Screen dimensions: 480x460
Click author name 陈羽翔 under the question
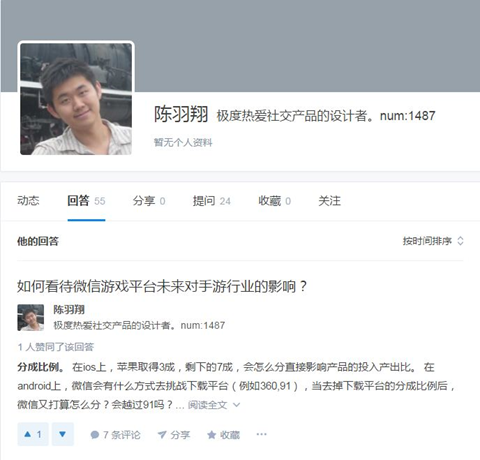pyautogui.click(x=69, y=310)
